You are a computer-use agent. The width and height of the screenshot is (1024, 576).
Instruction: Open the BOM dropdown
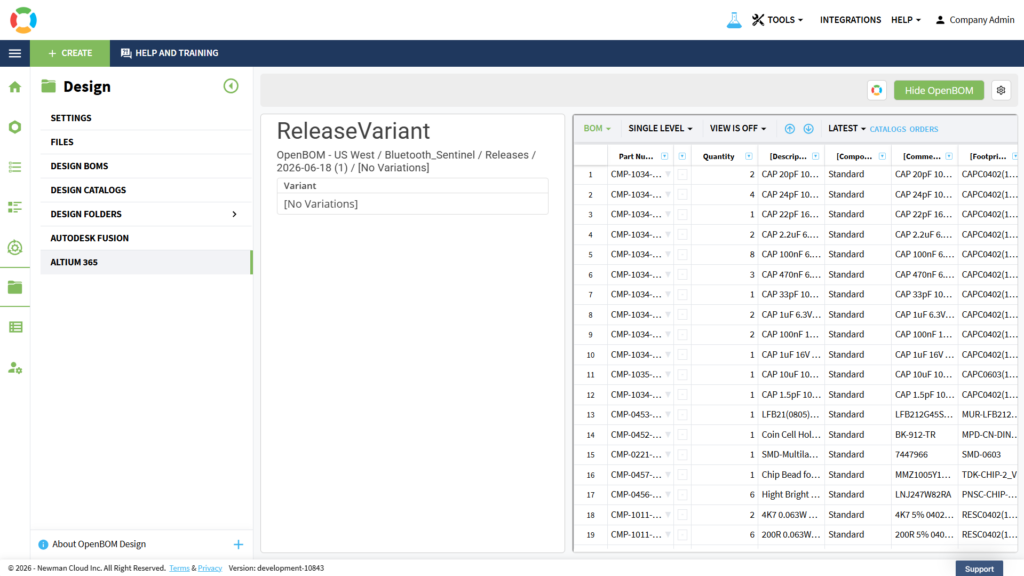pos(597,129)
